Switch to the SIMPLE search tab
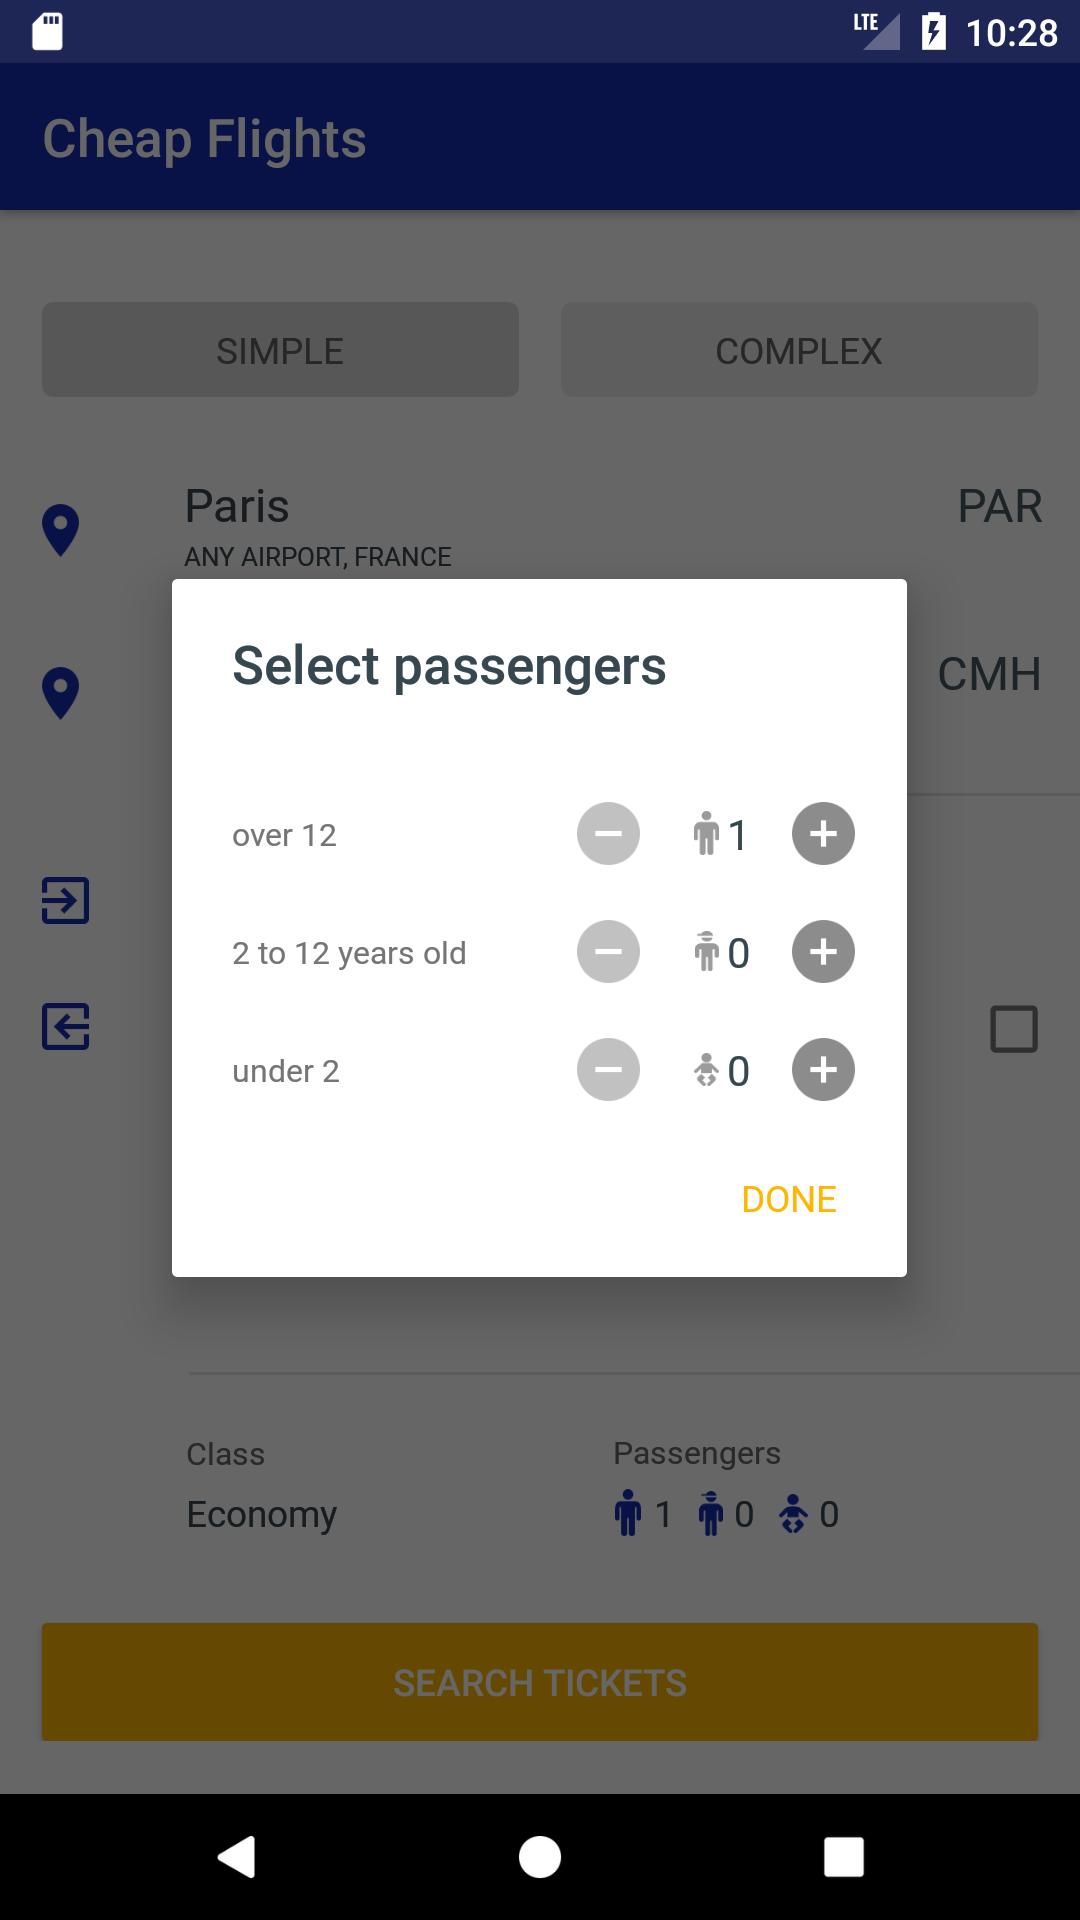The height and width of the screenshot is (1920, 1080). pos(280,350)
